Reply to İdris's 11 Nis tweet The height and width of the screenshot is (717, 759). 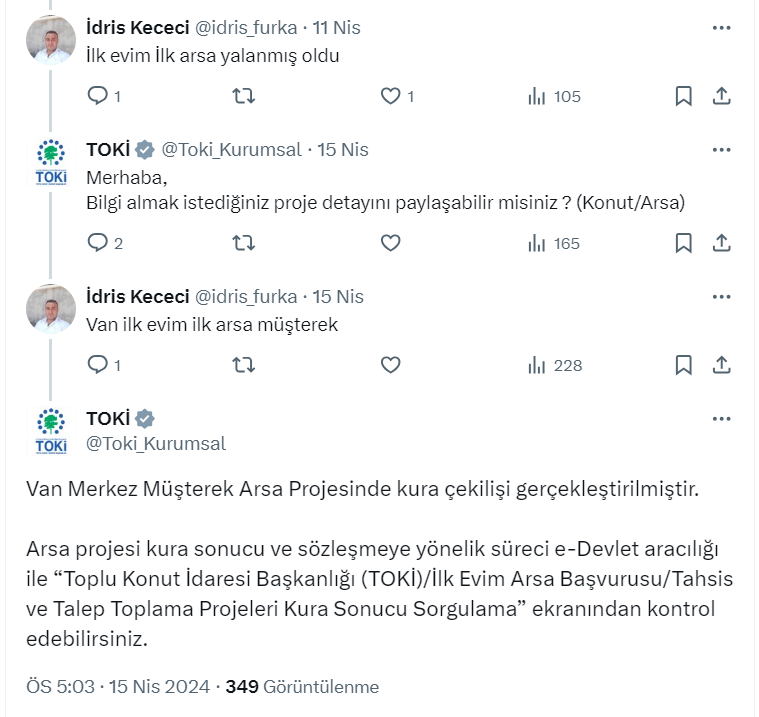coord(98,96)
